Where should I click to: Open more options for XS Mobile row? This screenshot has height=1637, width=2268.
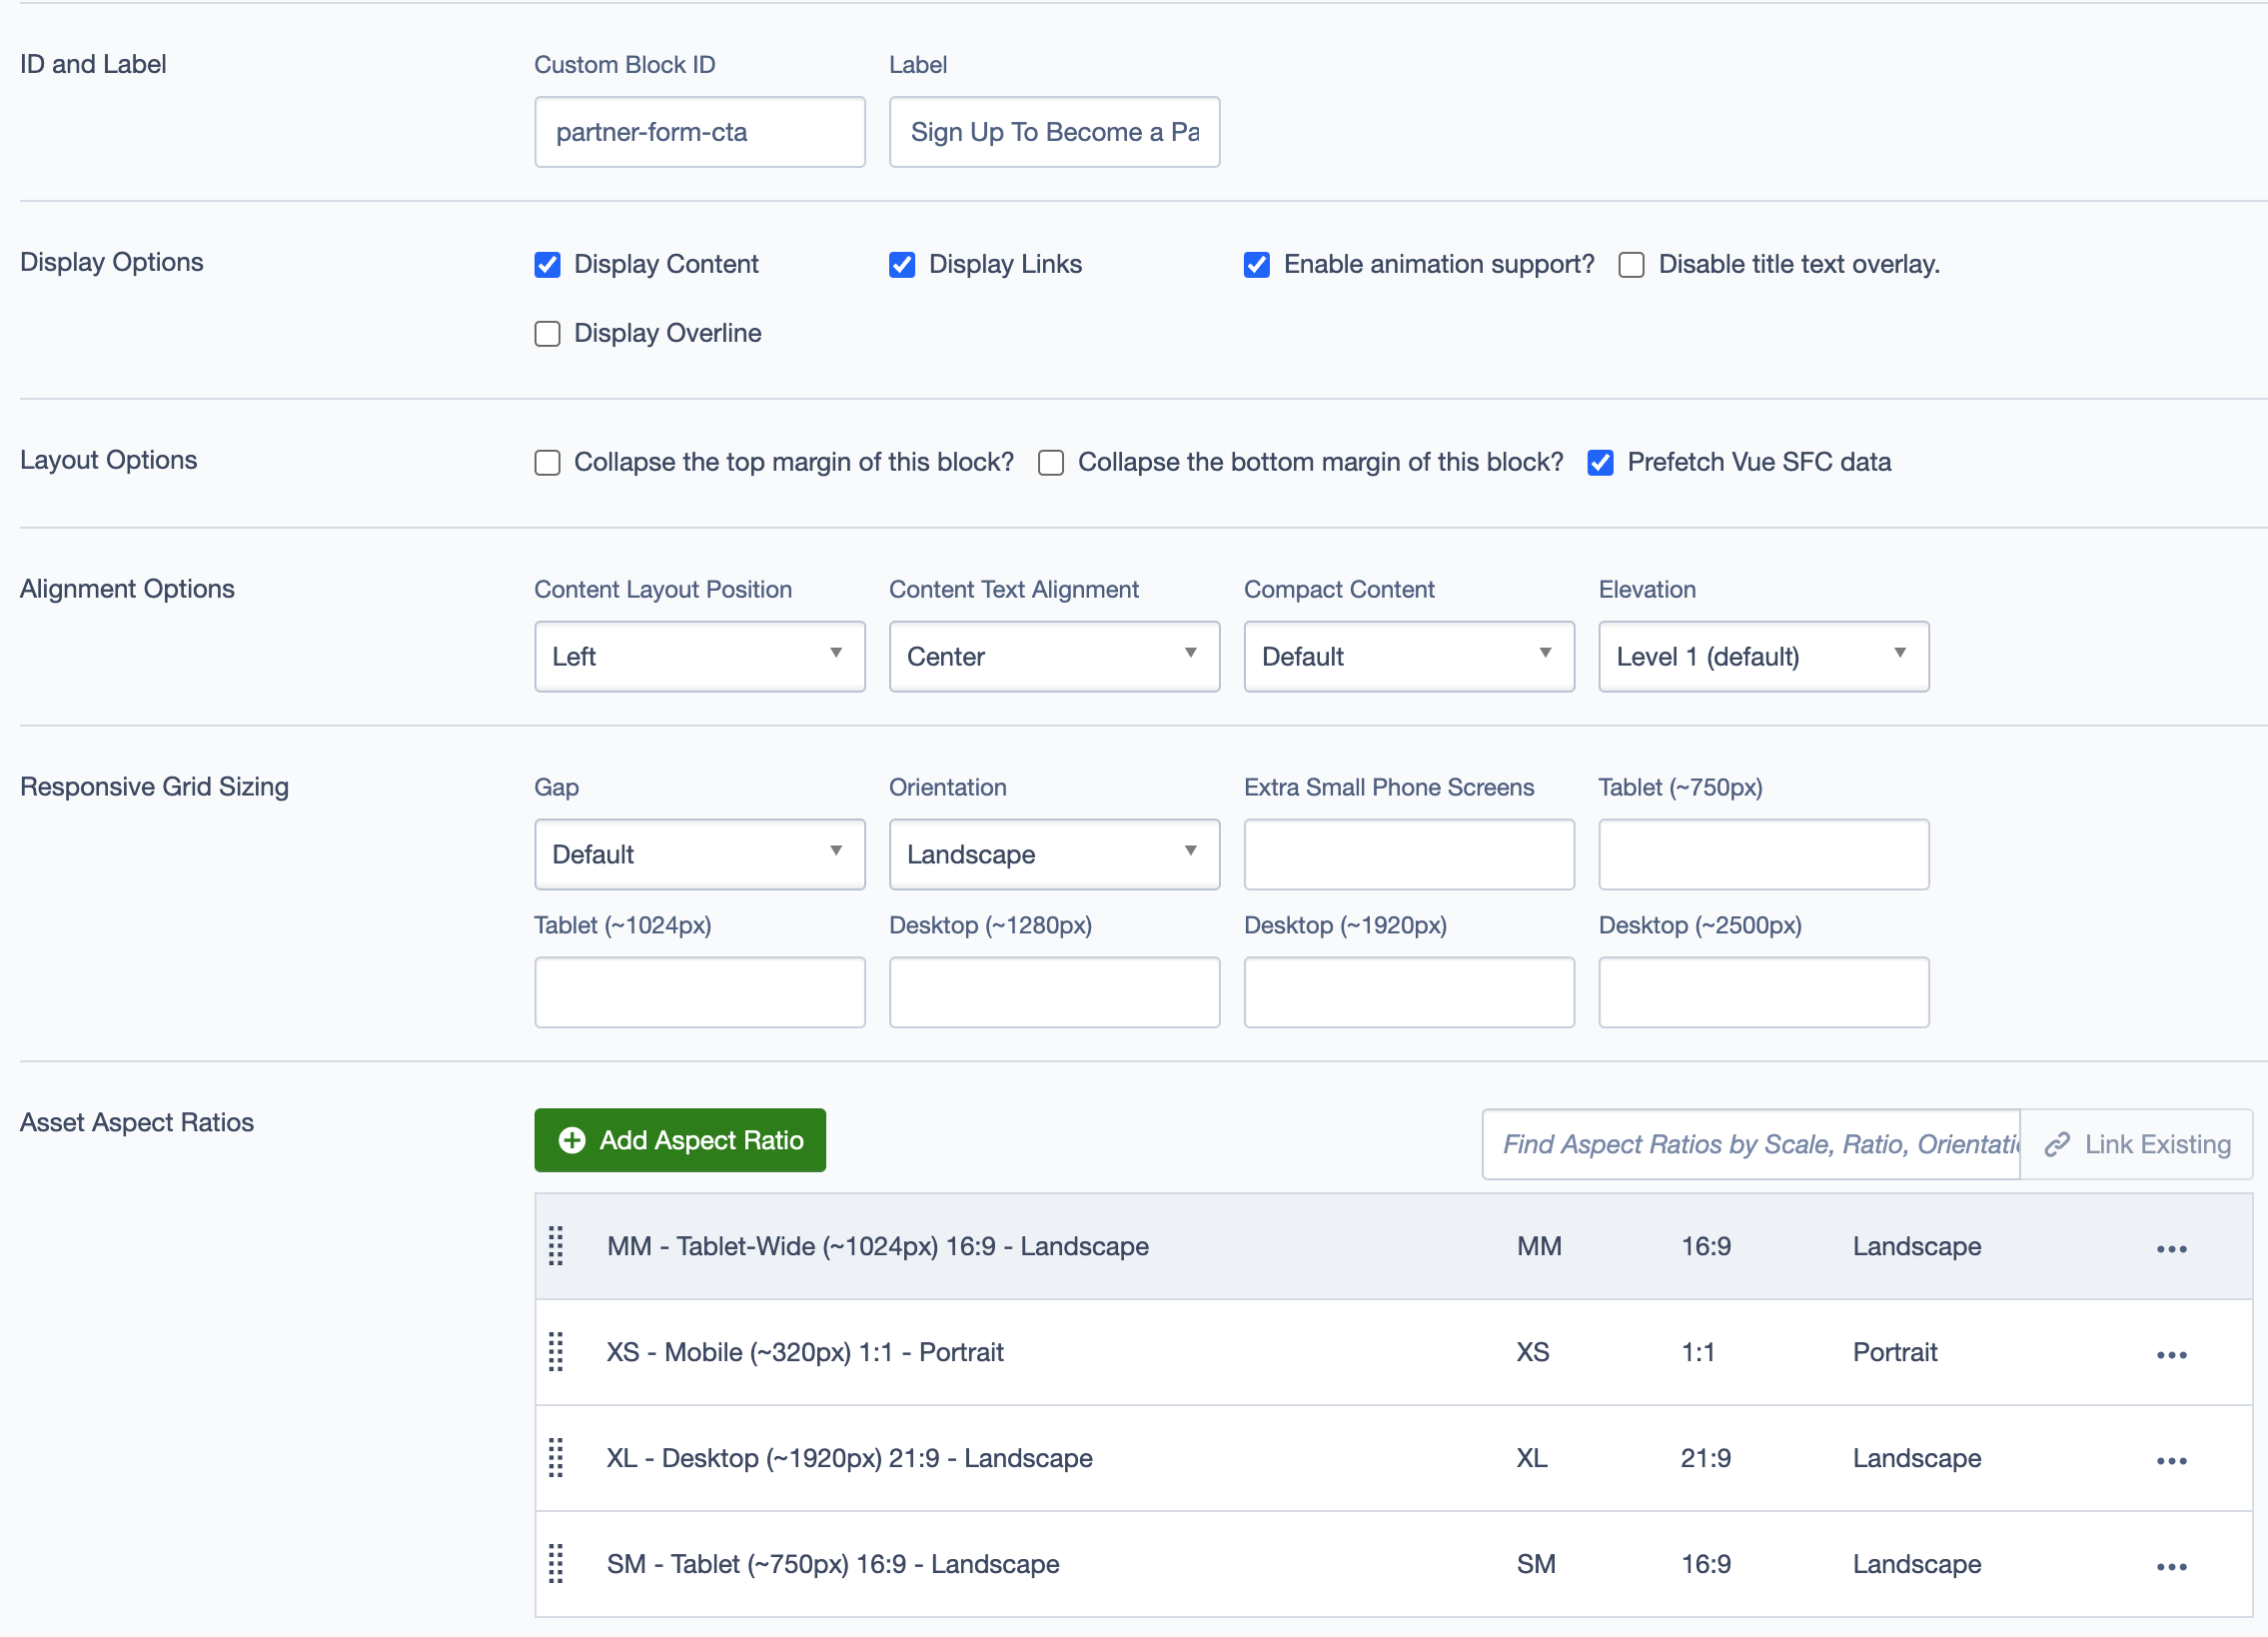pyautogui.click(x=2171, y=1355)
